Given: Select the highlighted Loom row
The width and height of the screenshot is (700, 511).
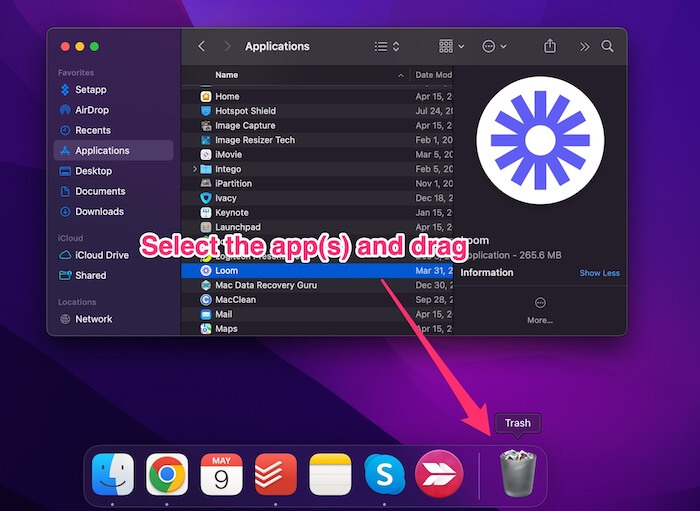Looking at the screenshot, I should (x=317, y=270).
